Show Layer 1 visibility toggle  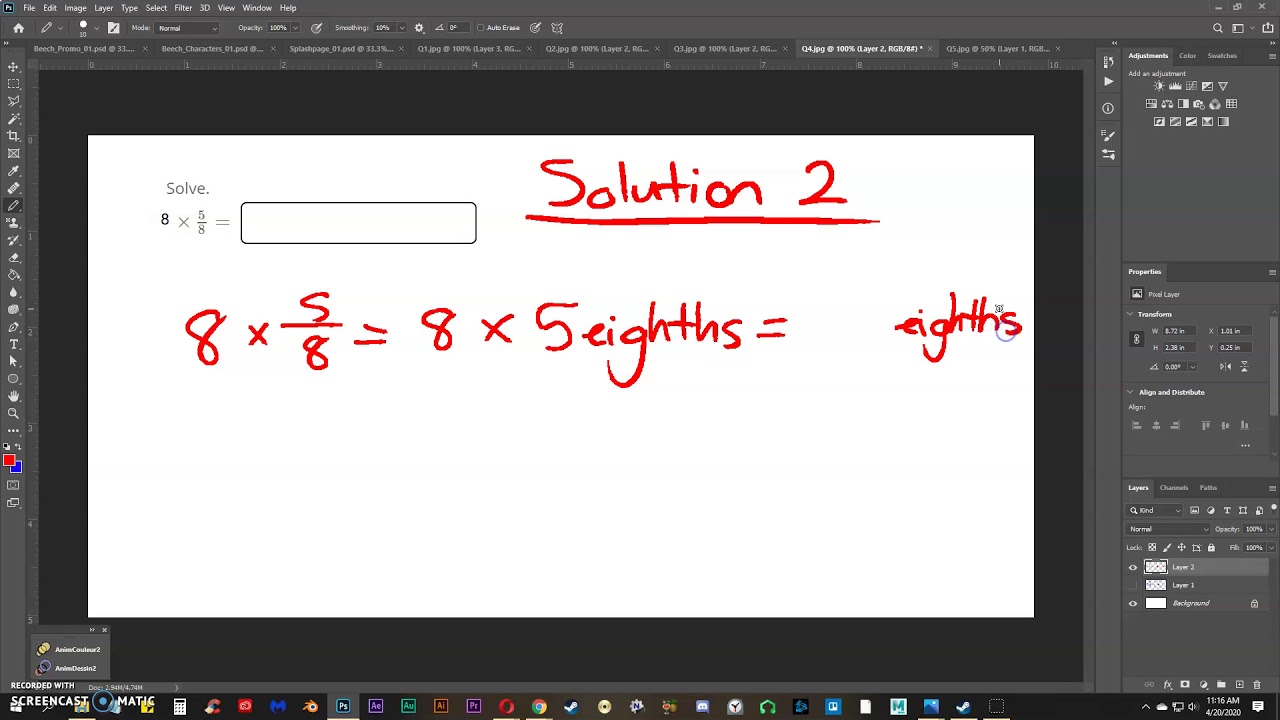click(x=1133, y=585)
